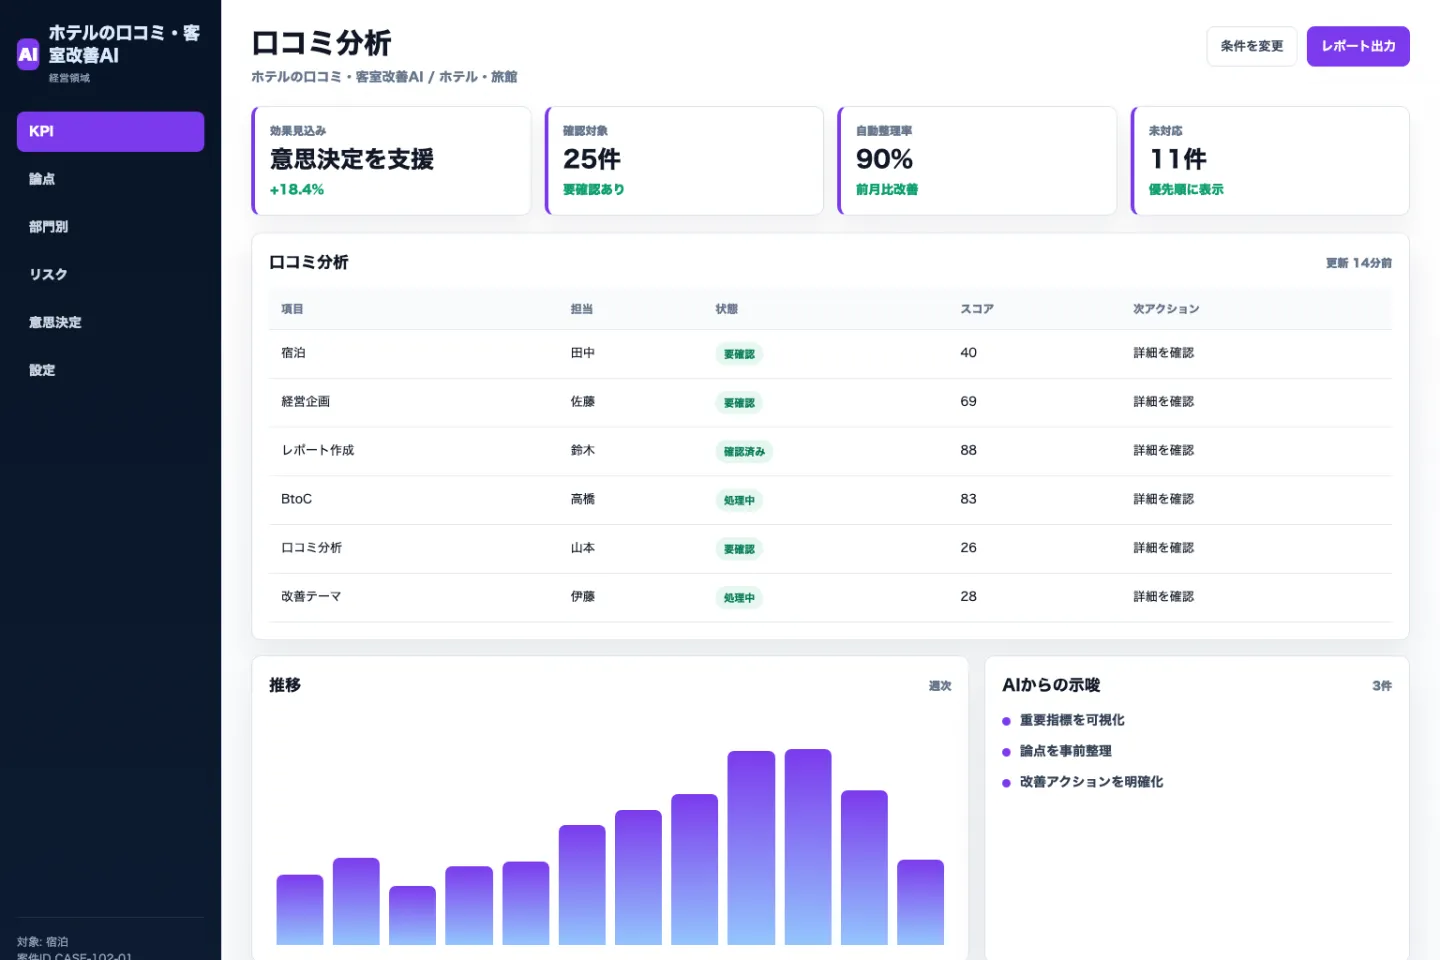Click the 改善アクションを明確化 suggestion
The height and width of the screenshot is (960, 1440).
pyautogui.click(x=1091, y=782)
